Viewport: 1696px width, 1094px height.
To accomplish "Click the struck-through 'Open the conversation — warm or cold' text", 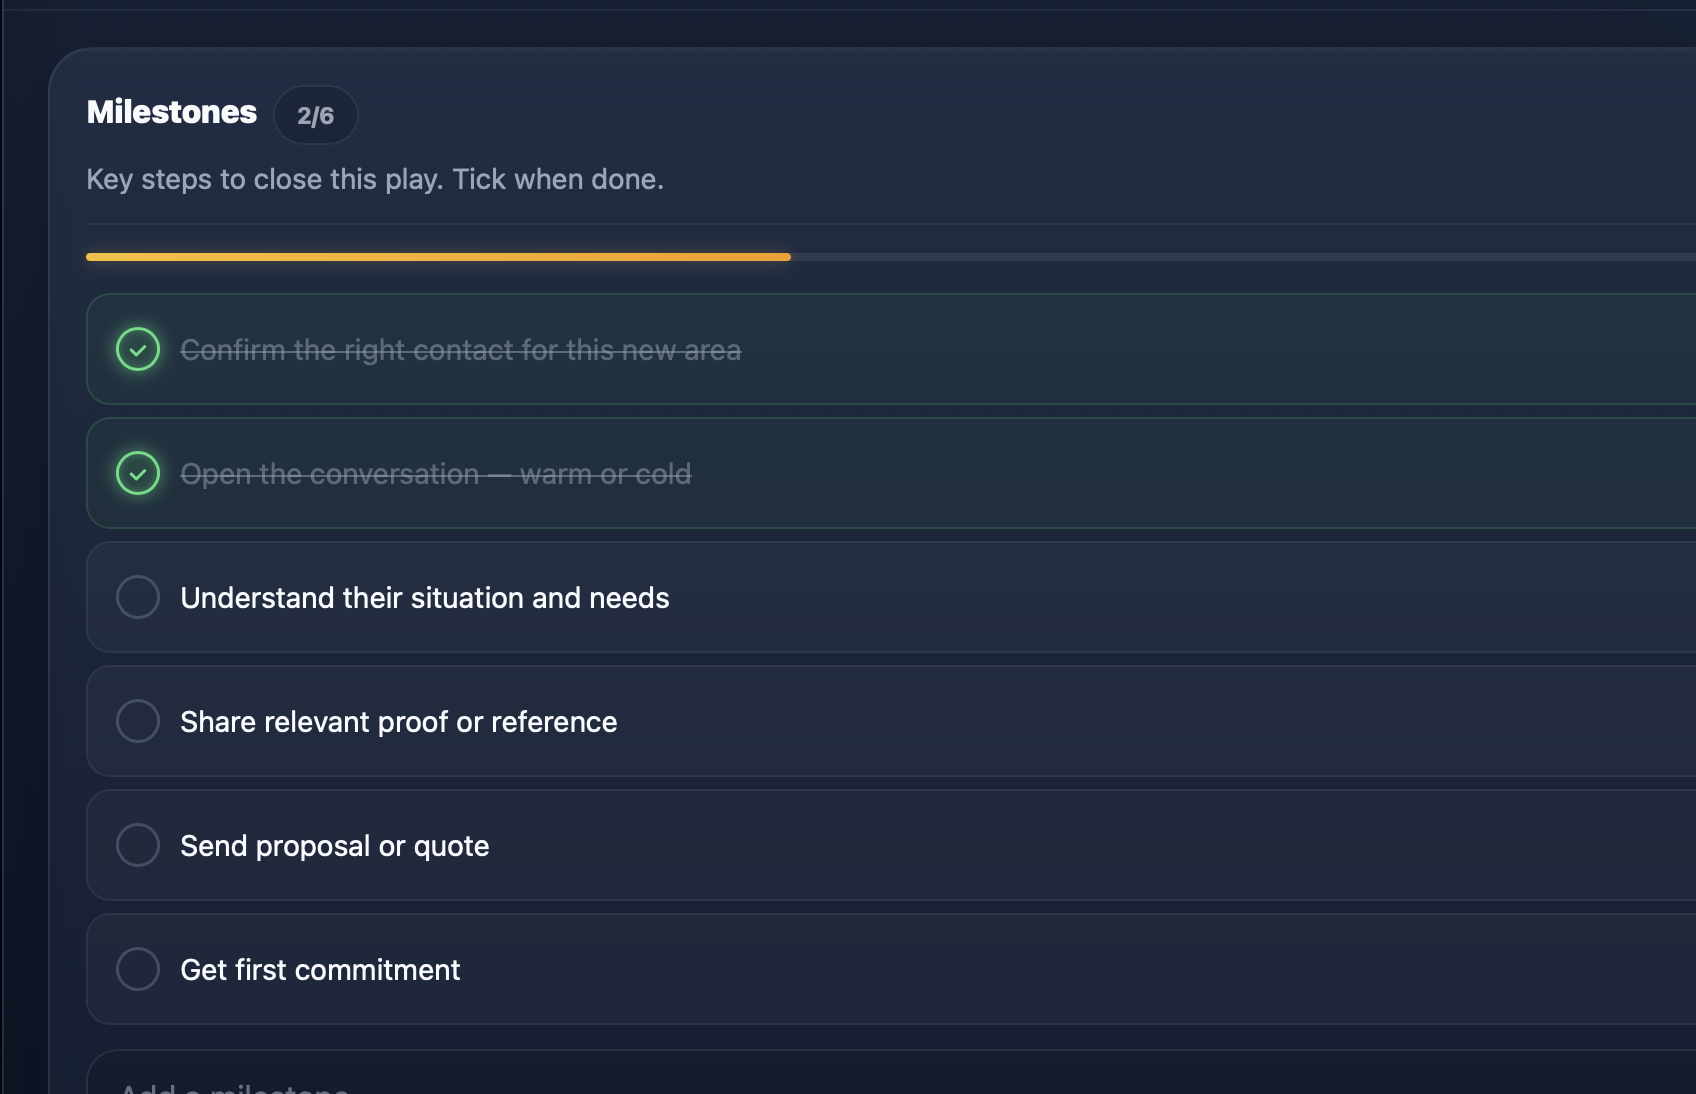I will coord(436,474).
